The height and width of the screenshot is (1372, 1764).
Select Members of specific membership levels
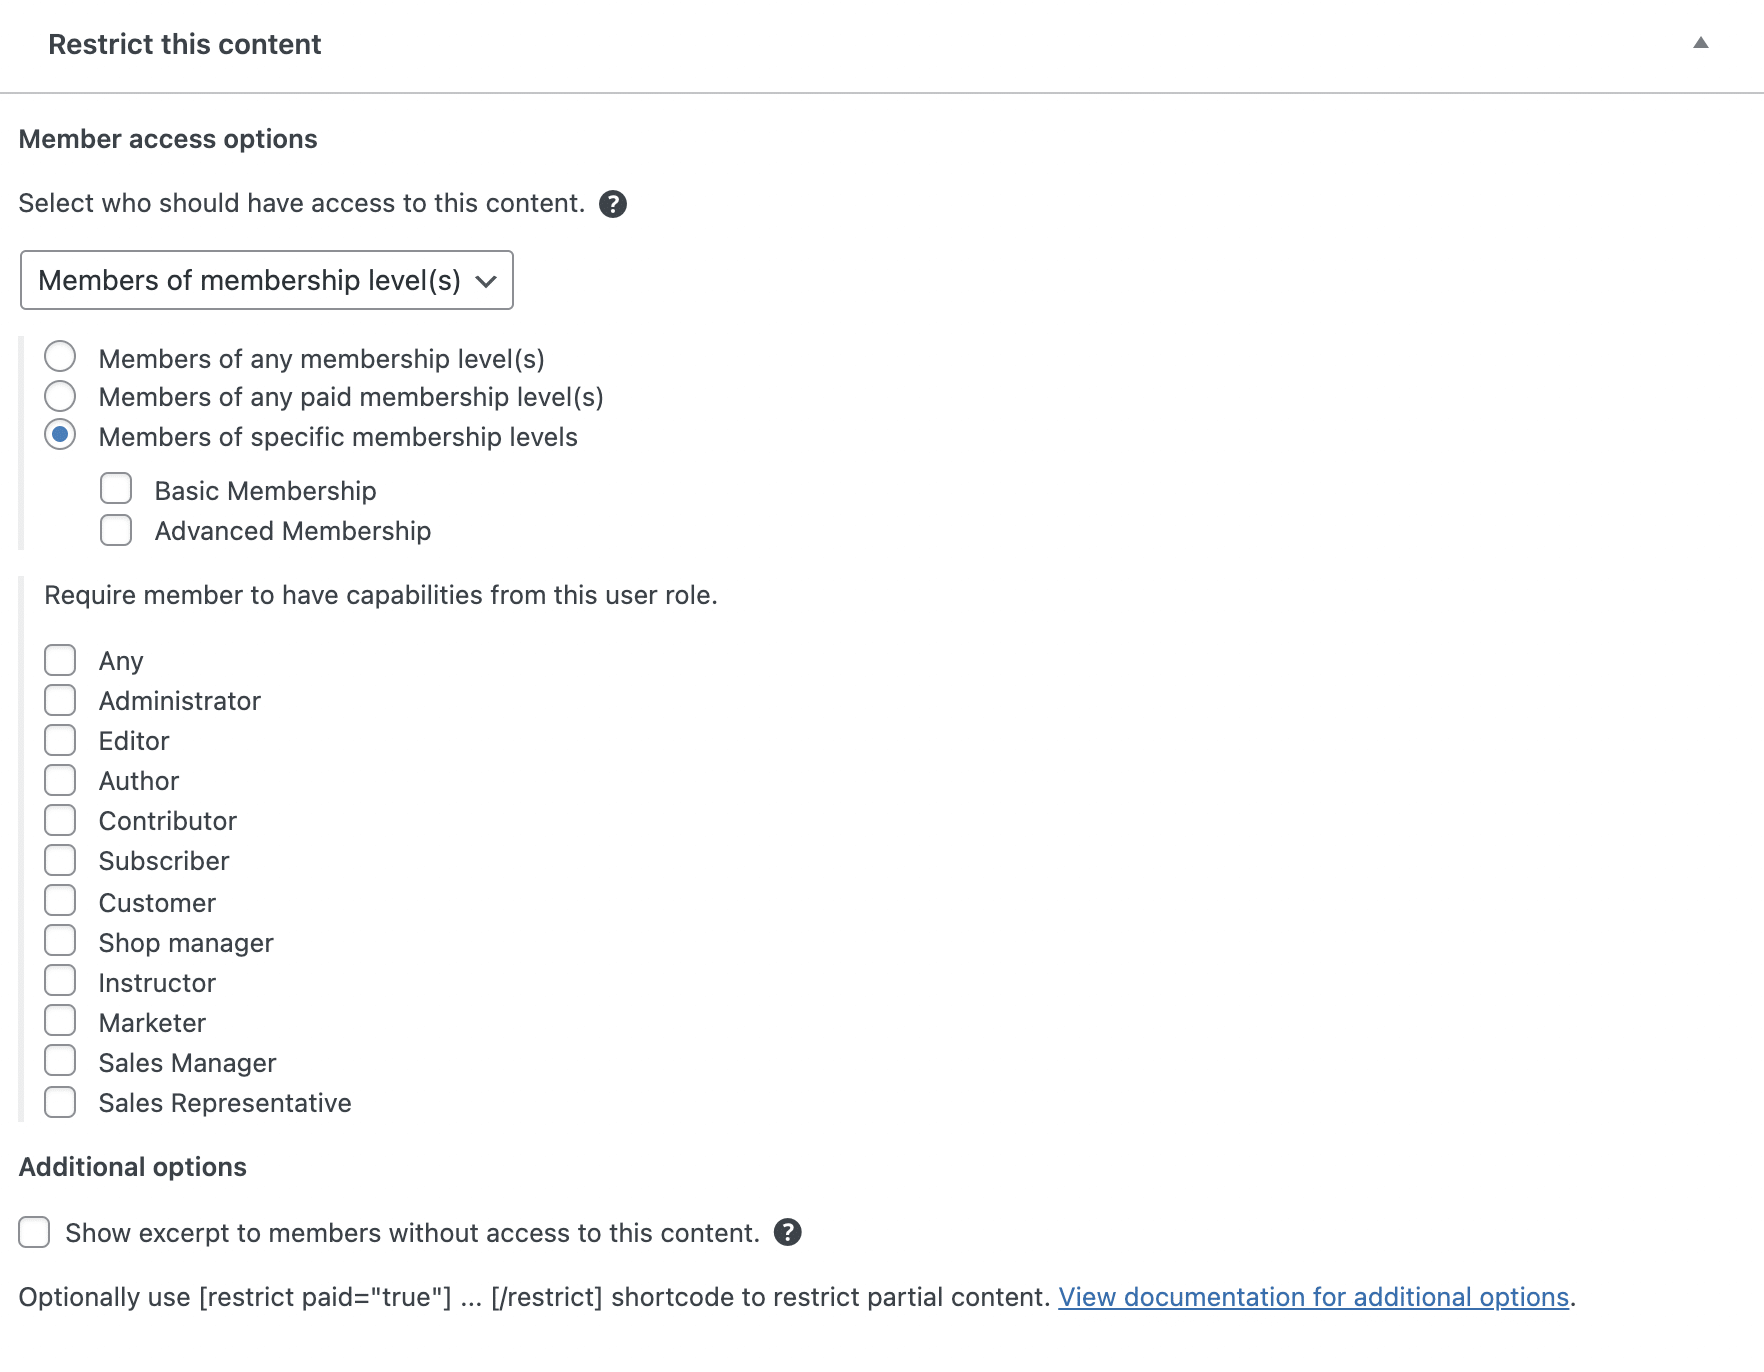[x=60, y=435]
